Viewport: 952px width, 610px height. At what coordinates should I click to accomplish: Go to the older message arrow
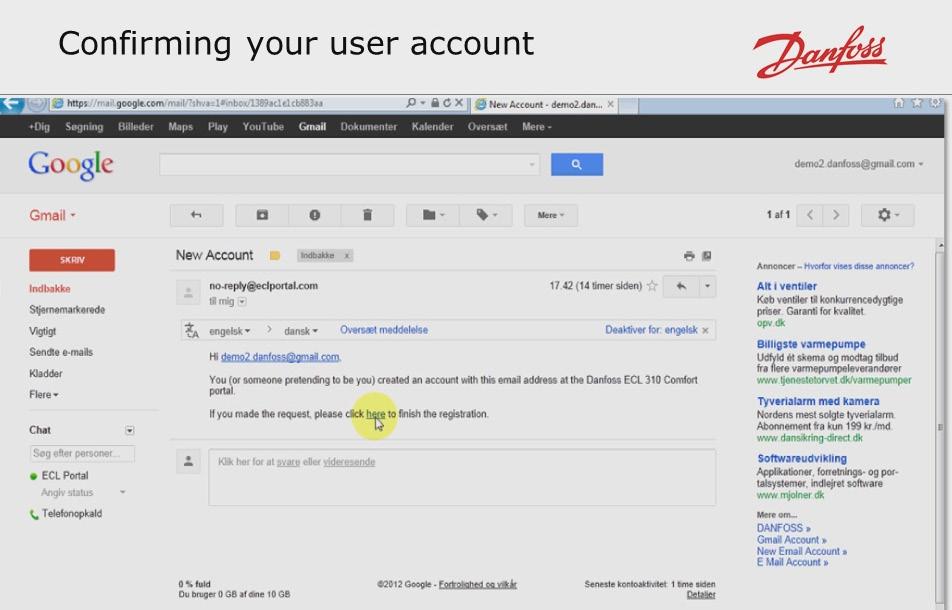[x=836, y=215]
